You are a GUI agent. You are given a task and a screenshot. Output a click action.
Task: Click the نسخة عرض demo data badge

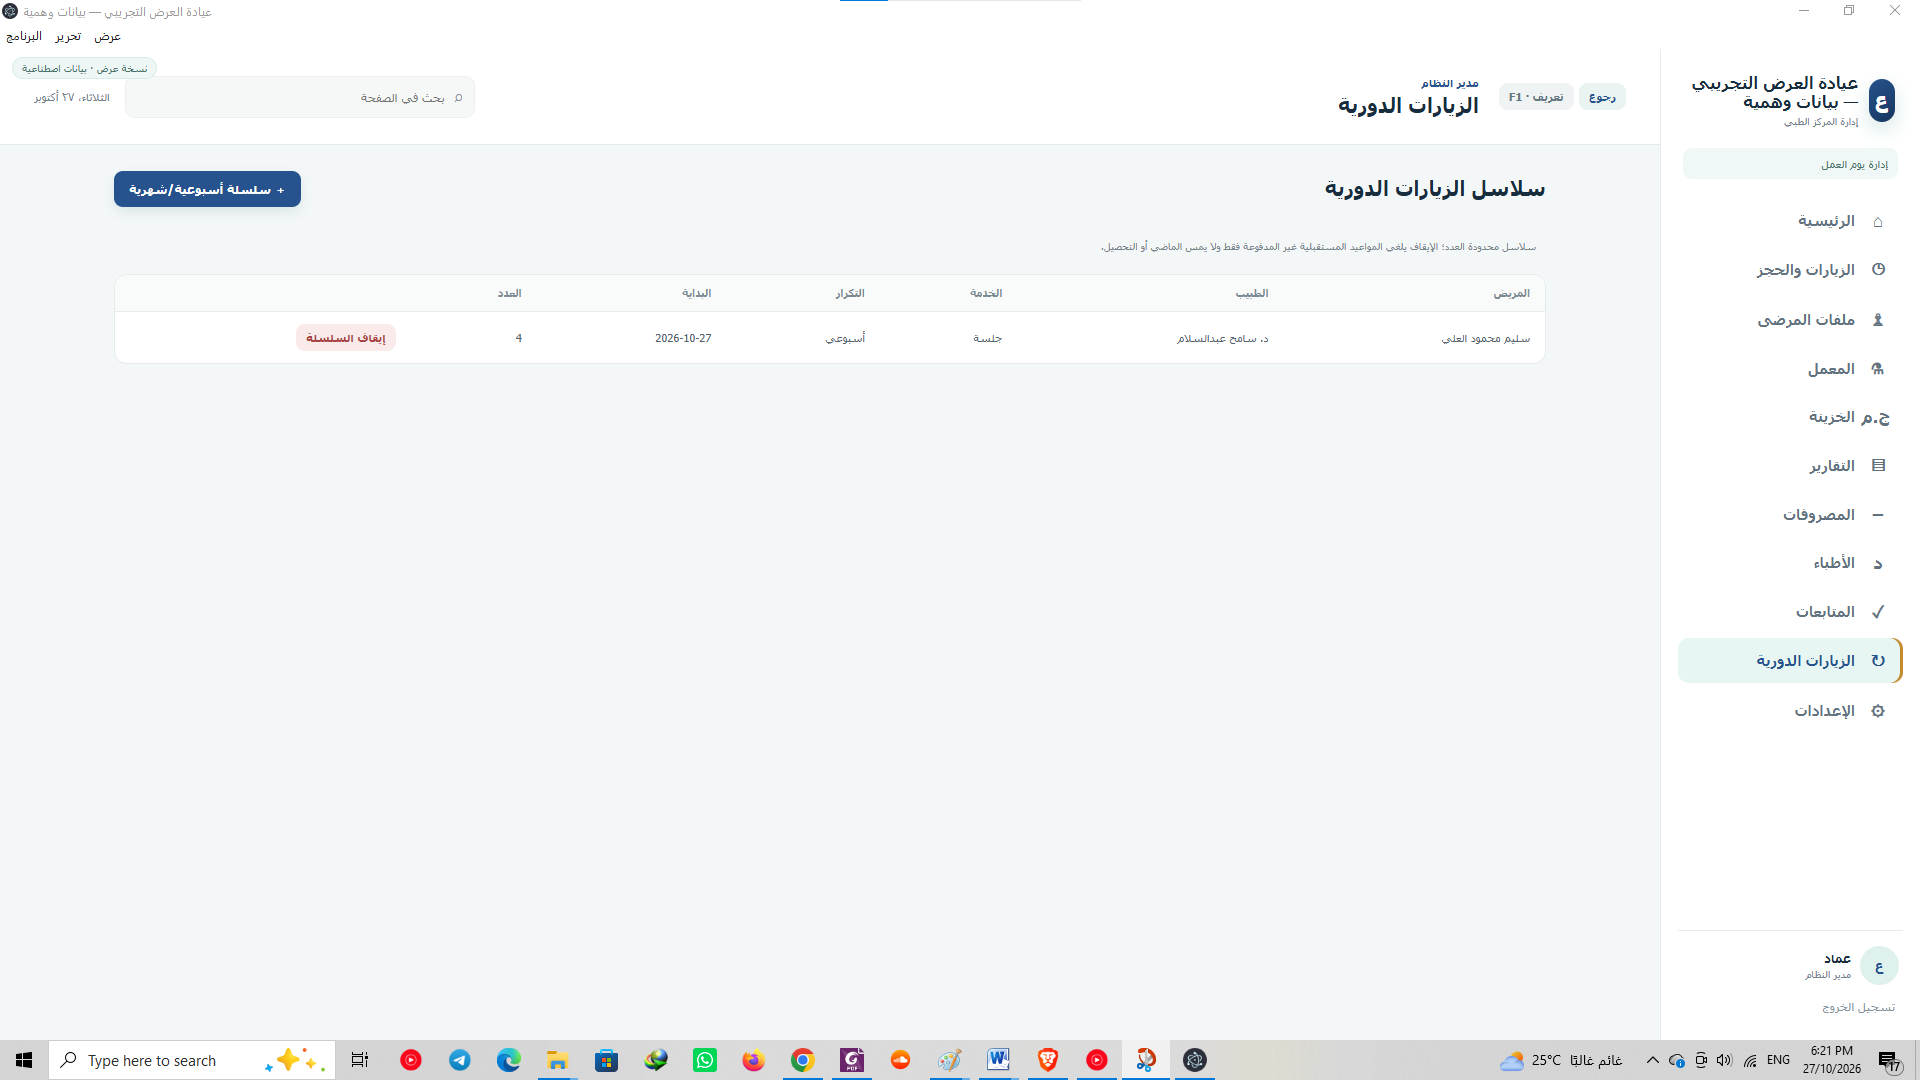point(85,68)
